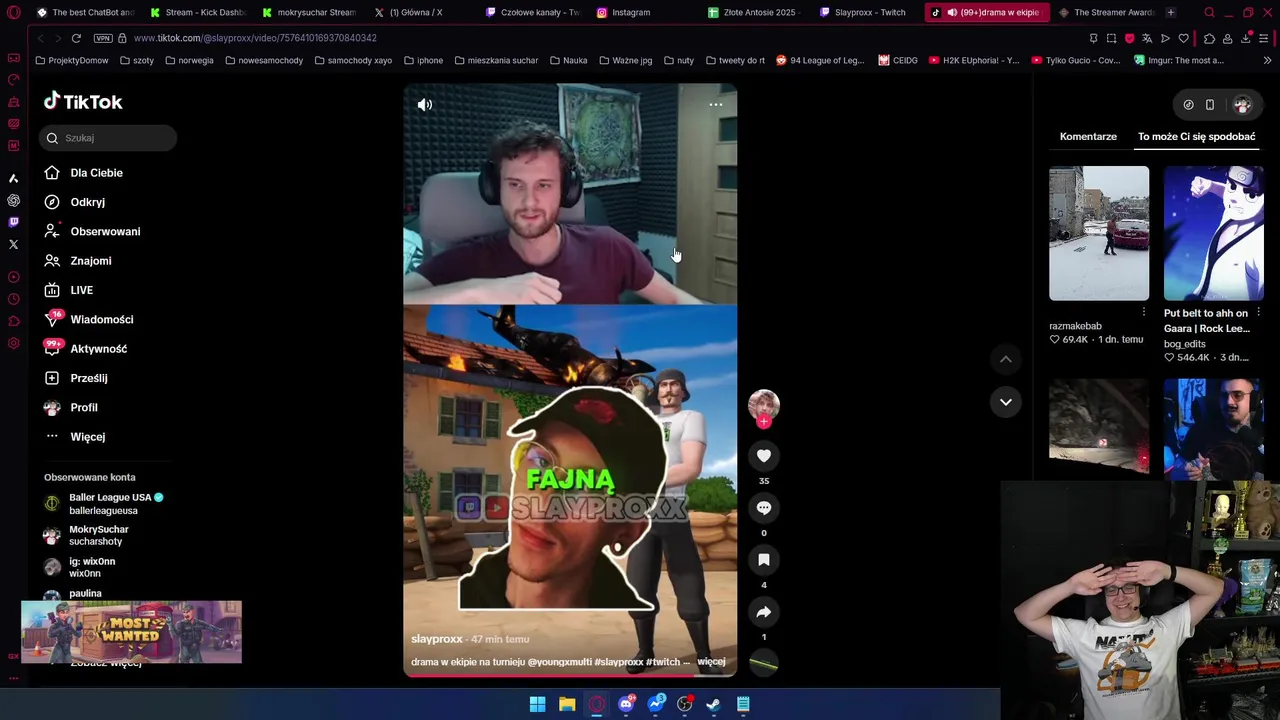Click the TikTok logo
1280x720 pixels.
(x=83, y=101)
